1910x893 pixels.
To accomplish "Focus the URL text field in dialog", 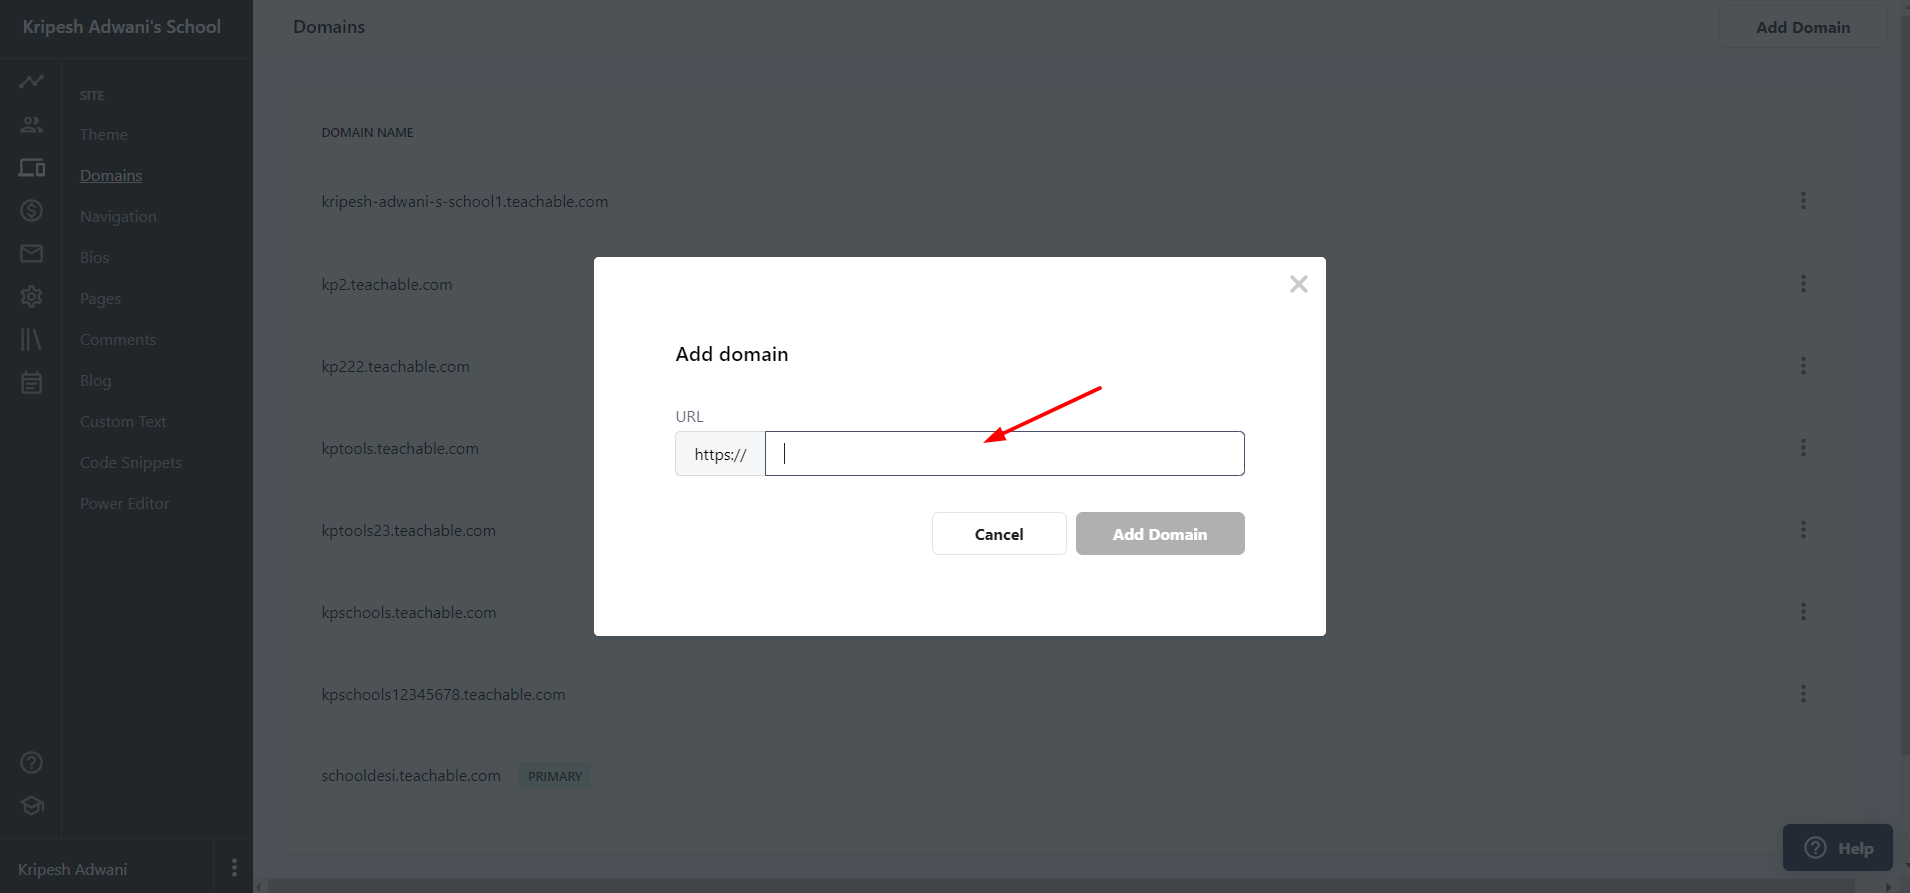I will coord(1004,454).
